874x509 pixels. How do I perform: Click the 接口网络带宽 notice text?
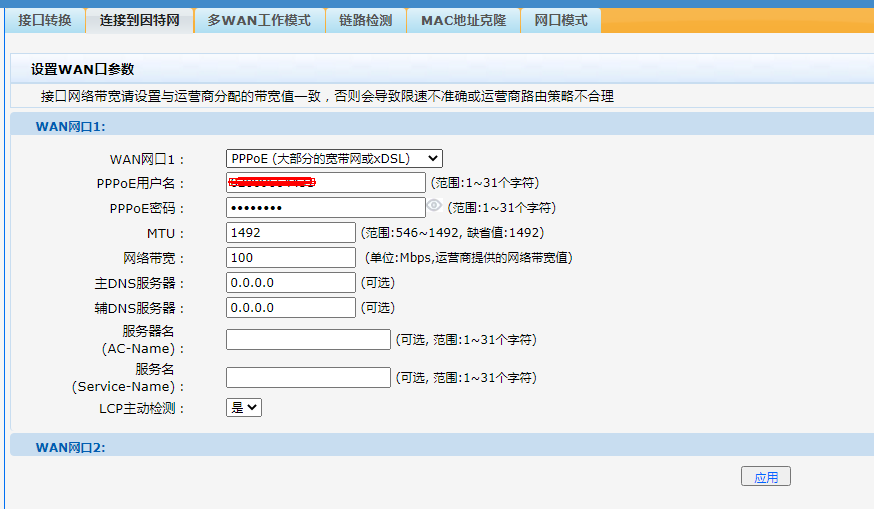327,96
